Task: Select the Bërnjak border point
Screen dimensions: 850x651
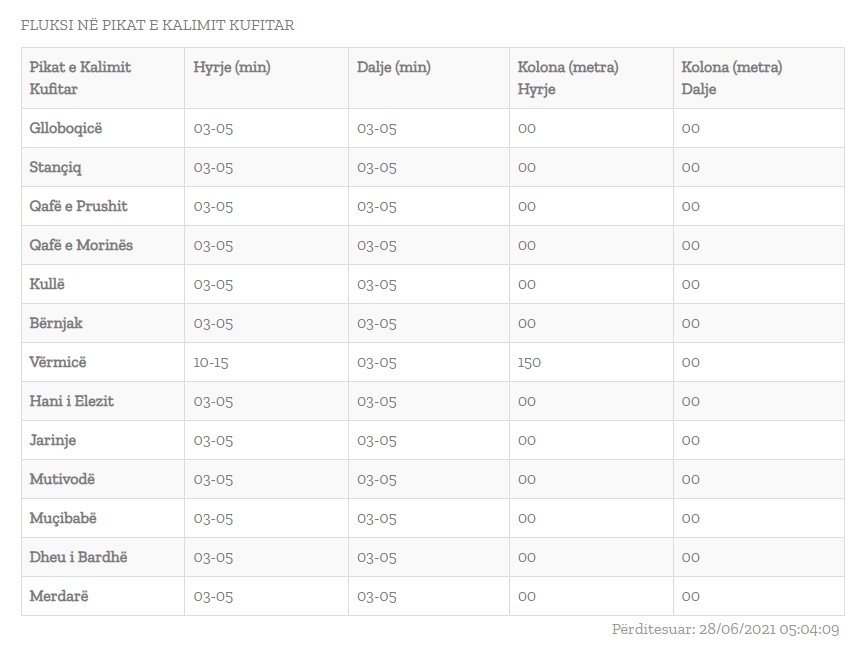Action: pyautogui.click(x=56, y=323)
